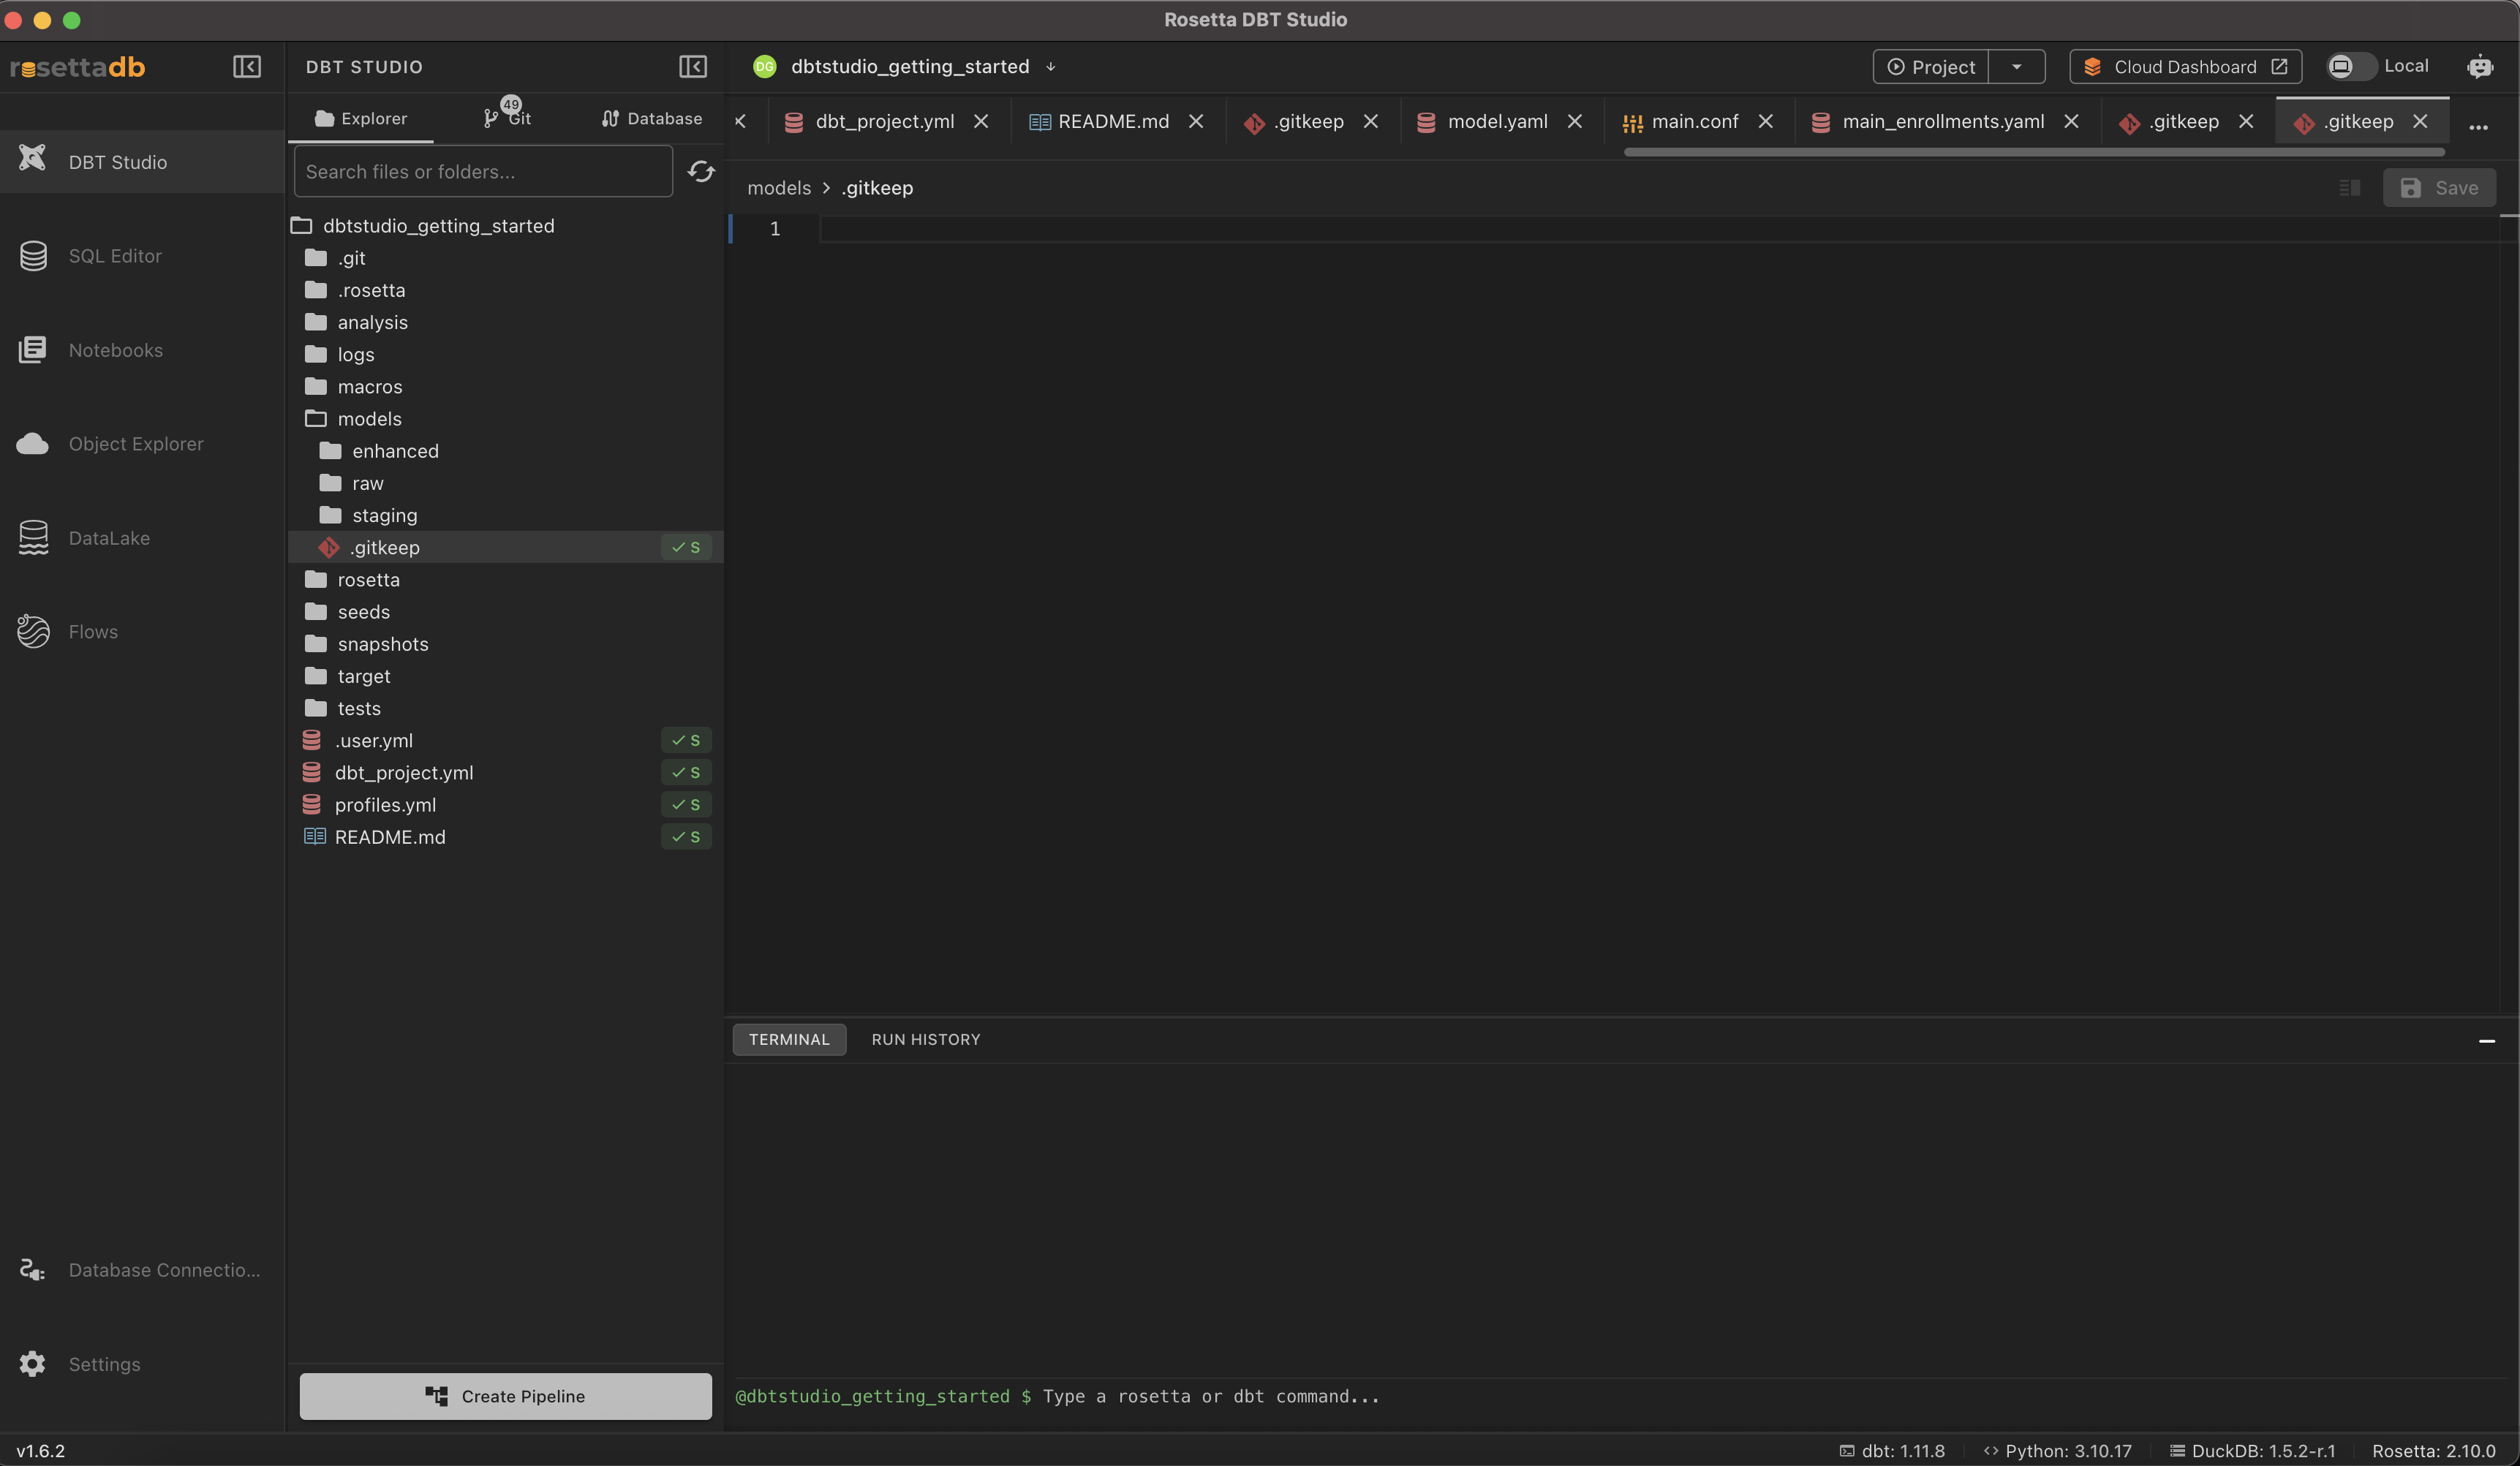Close the dbt_project.yml tab
The image size is (2520, 1466).
point(981,122)
